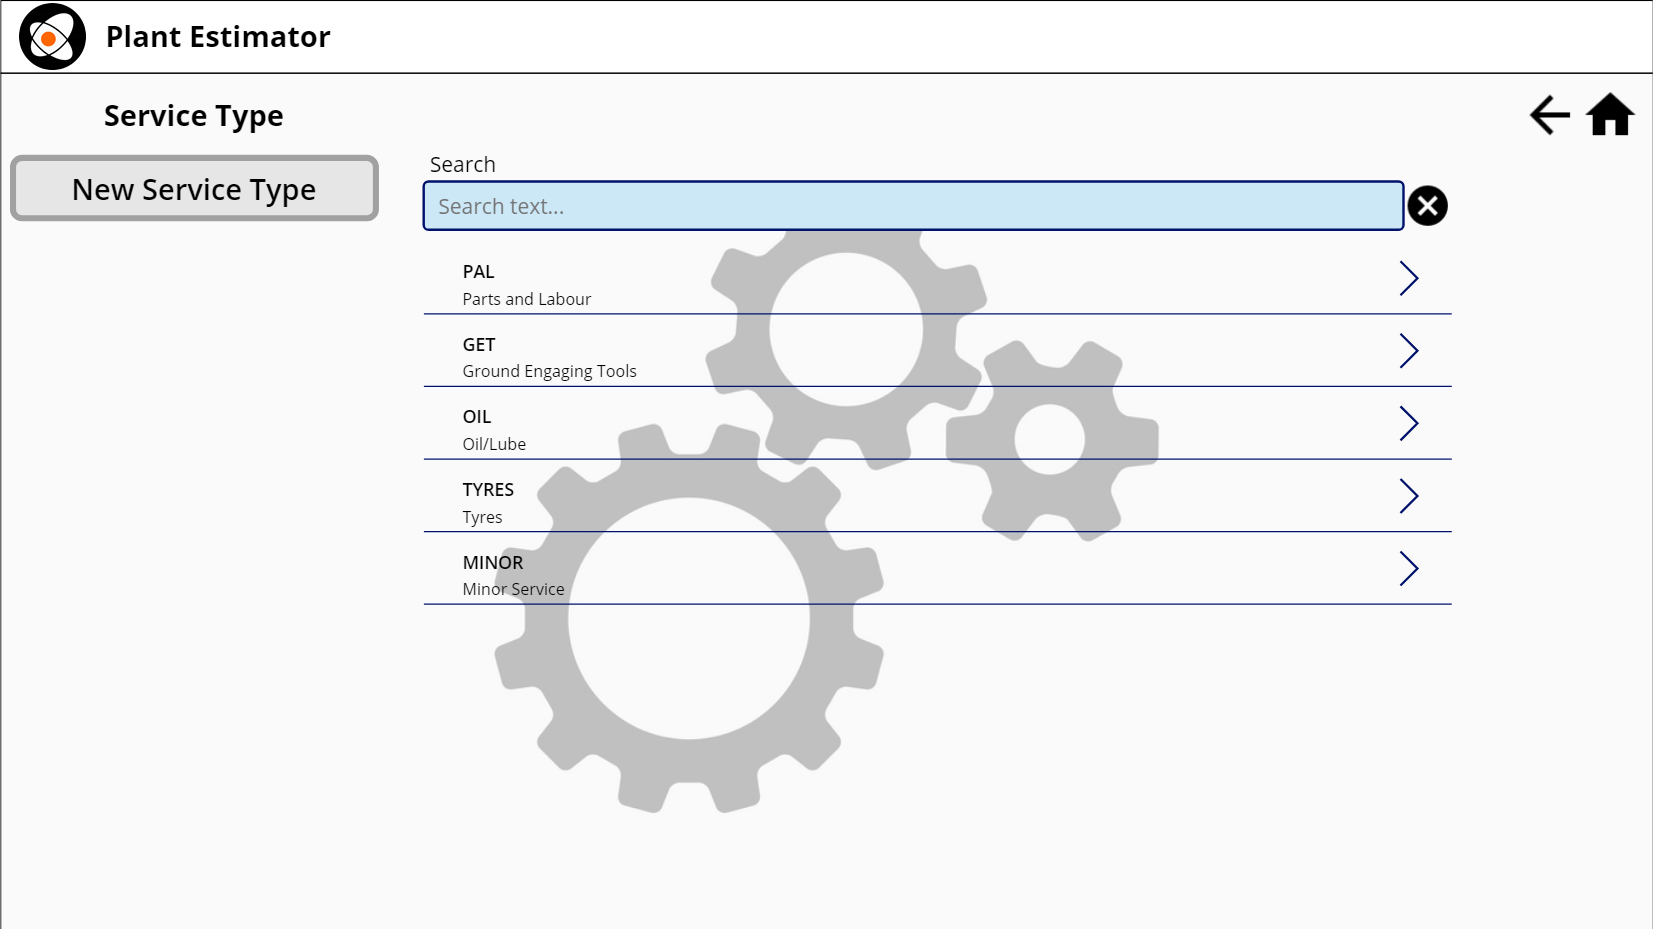Select the 'Minor Service' description

point(513,589)
